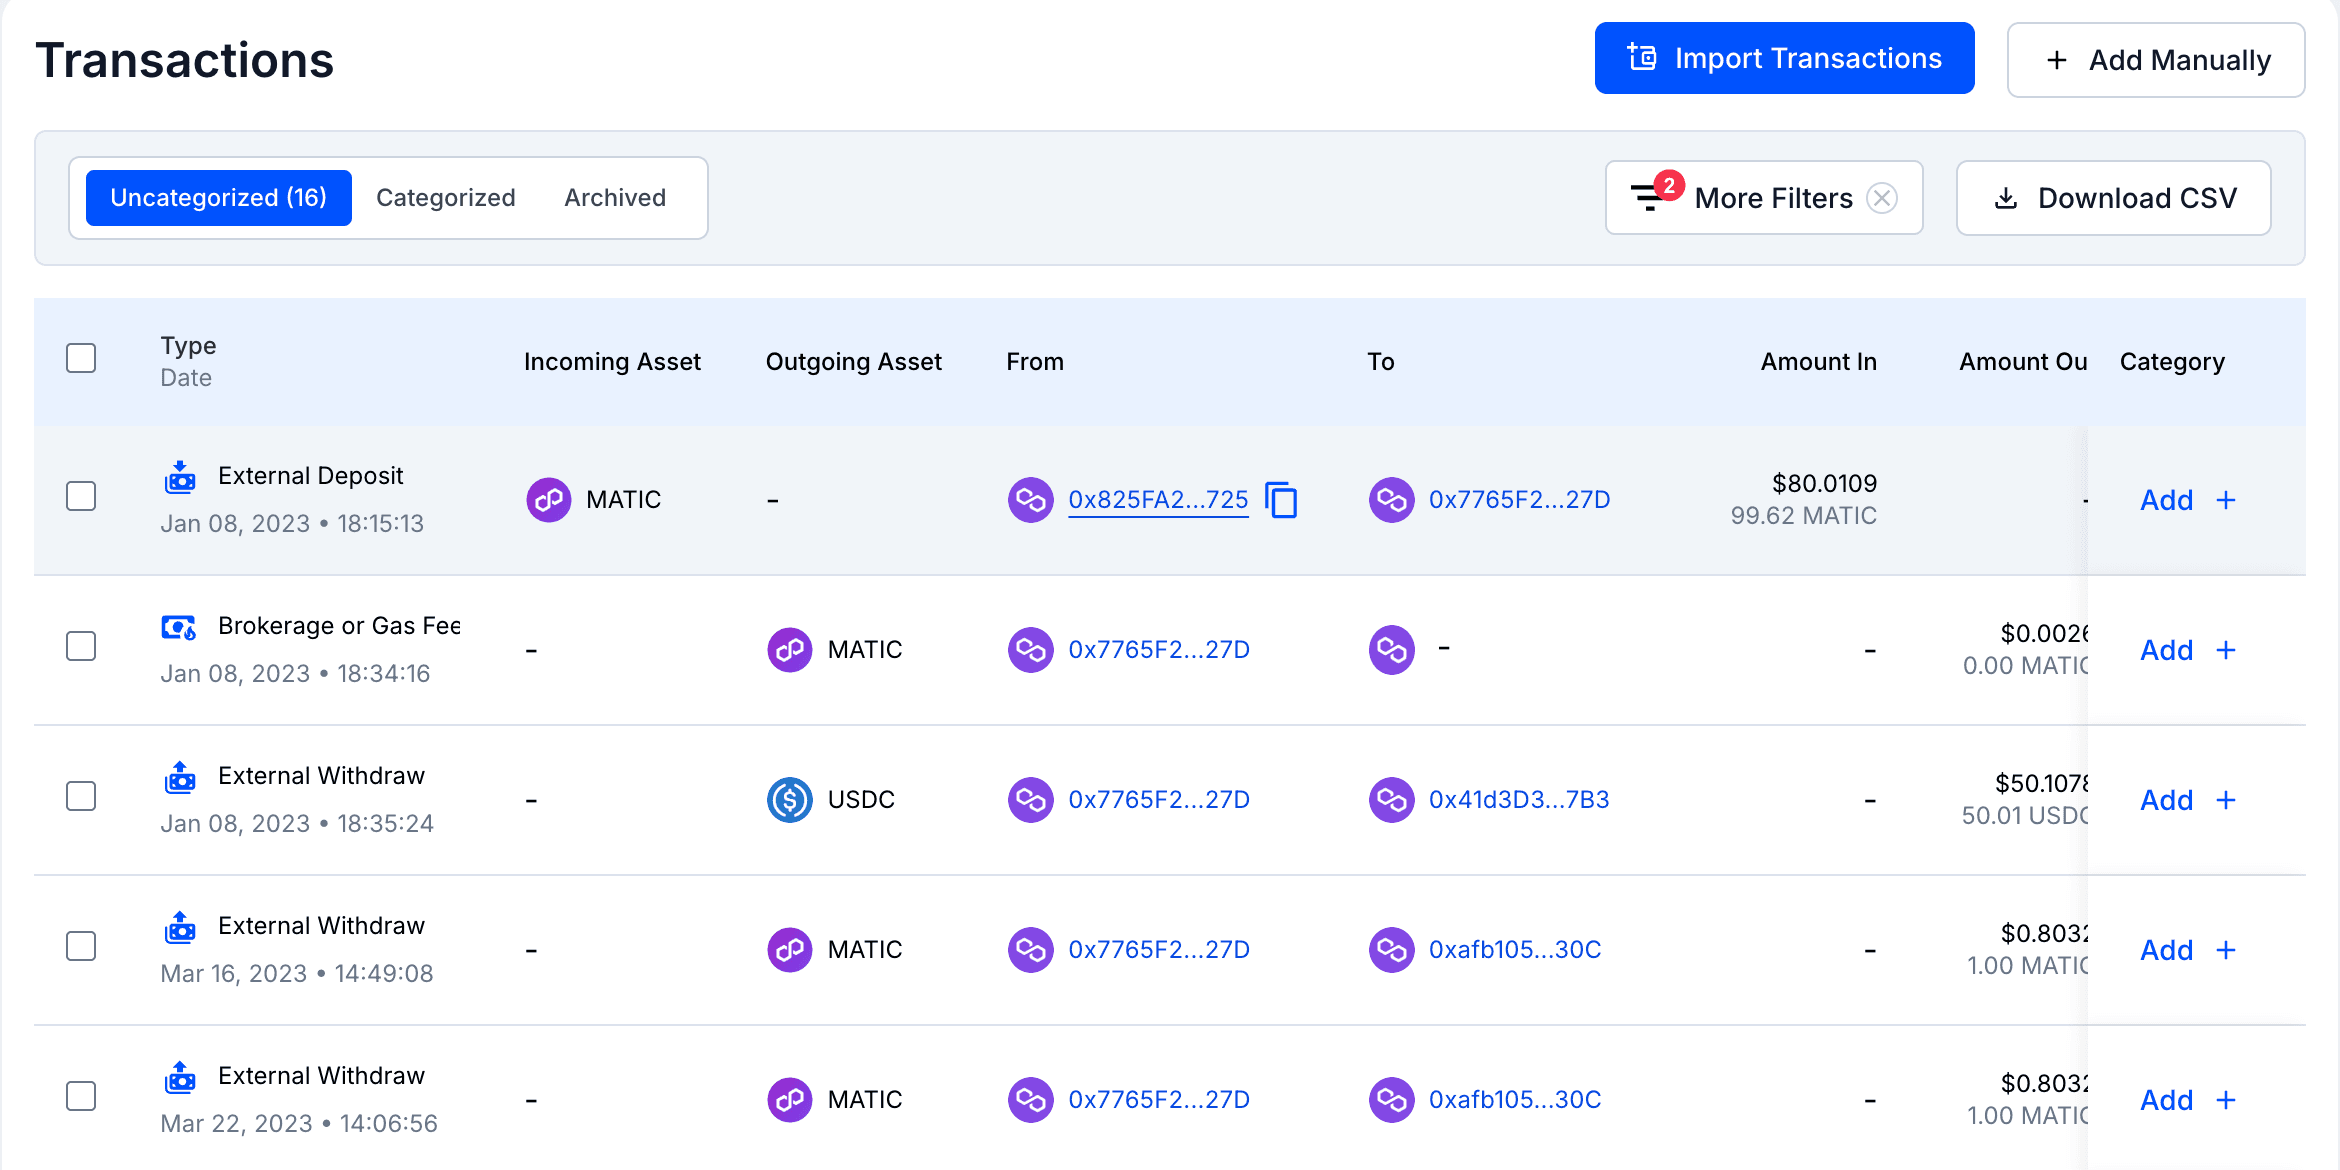Click chain icon beside 0x41d3D3...7B3

(x=1391, y=800)
